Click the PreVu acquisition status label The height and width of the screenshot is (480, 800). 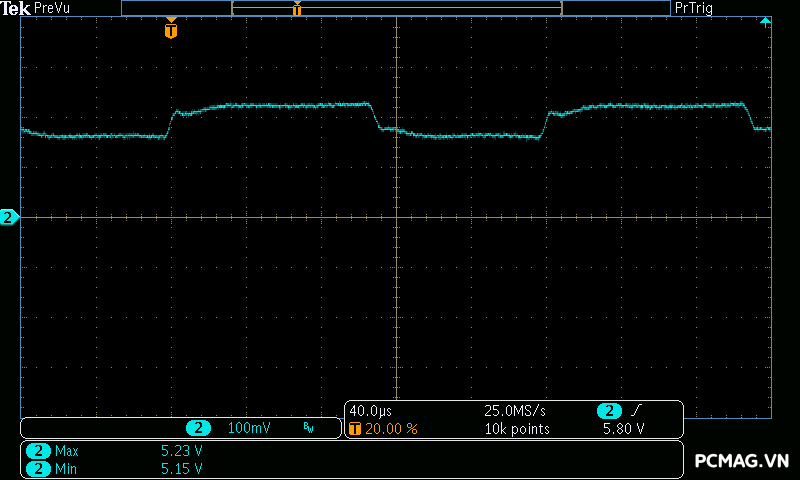52,8
